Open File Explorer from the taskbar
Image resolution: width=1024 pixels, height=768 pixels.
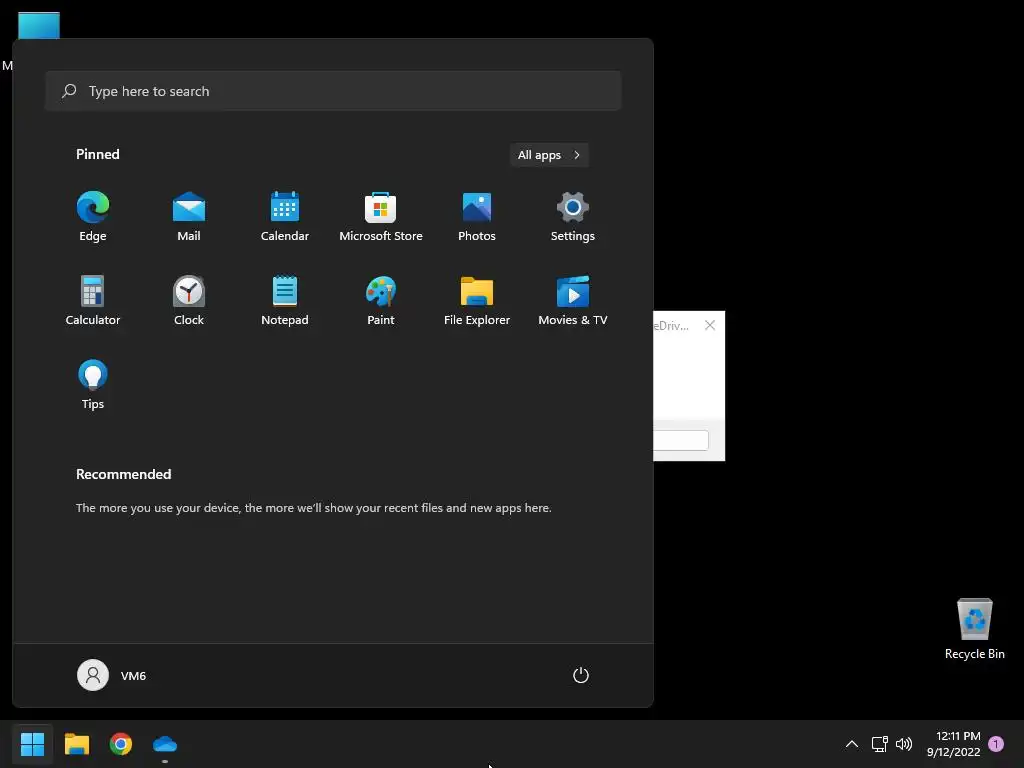[x=76, y=744]
